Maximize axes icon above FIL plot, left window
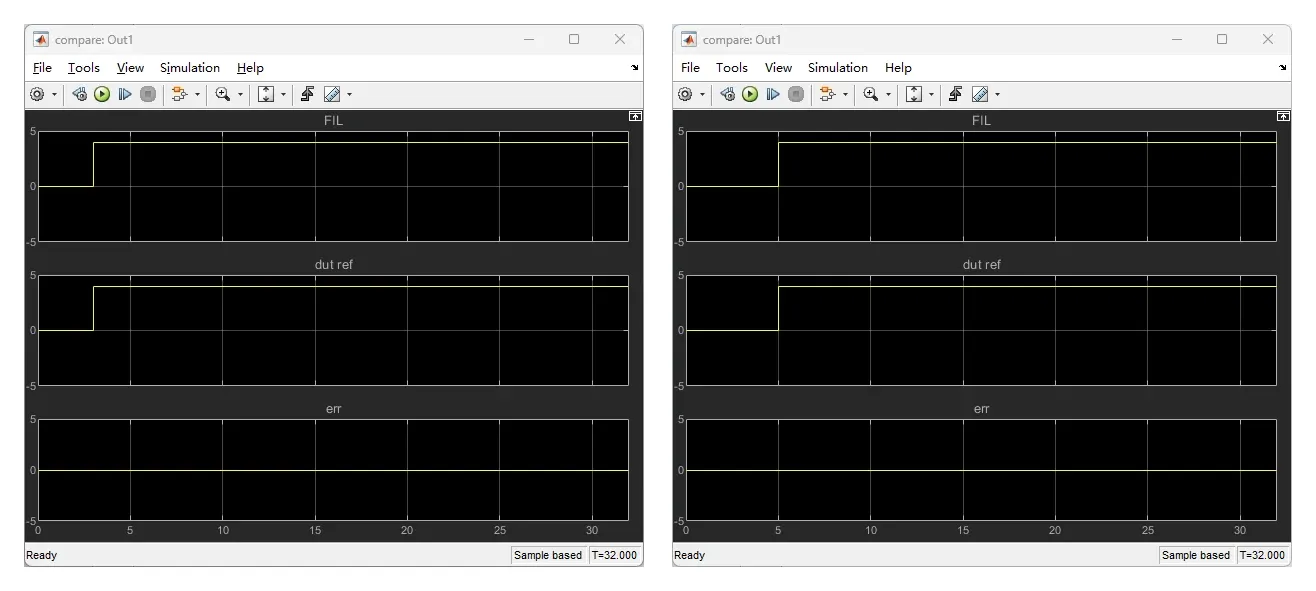 tap(635, 117)
